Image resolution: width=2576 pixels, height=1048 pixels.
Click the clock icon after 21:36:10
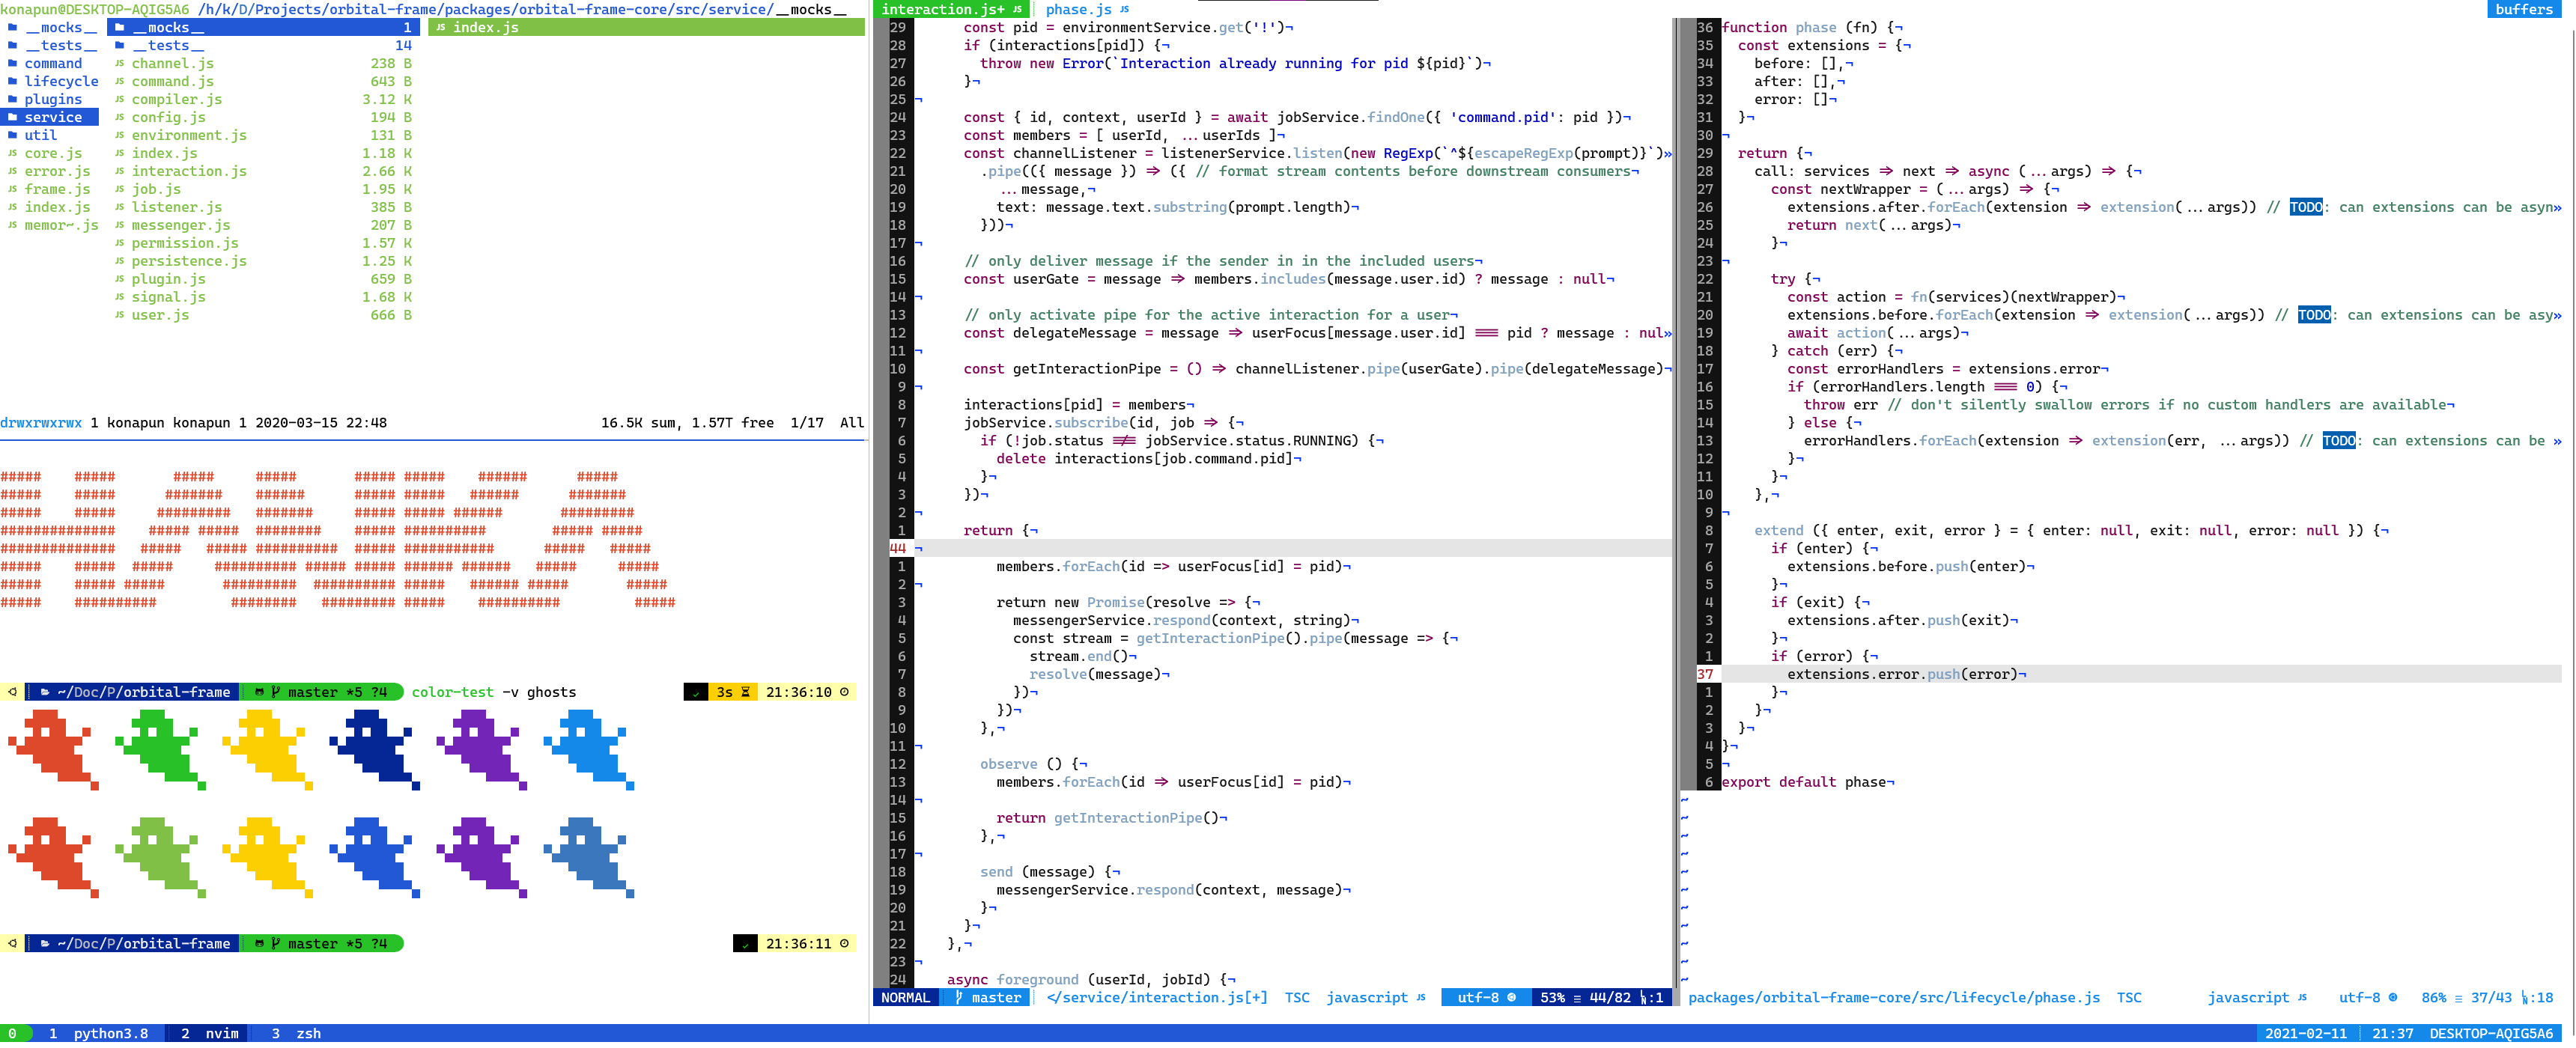point(844,692)
